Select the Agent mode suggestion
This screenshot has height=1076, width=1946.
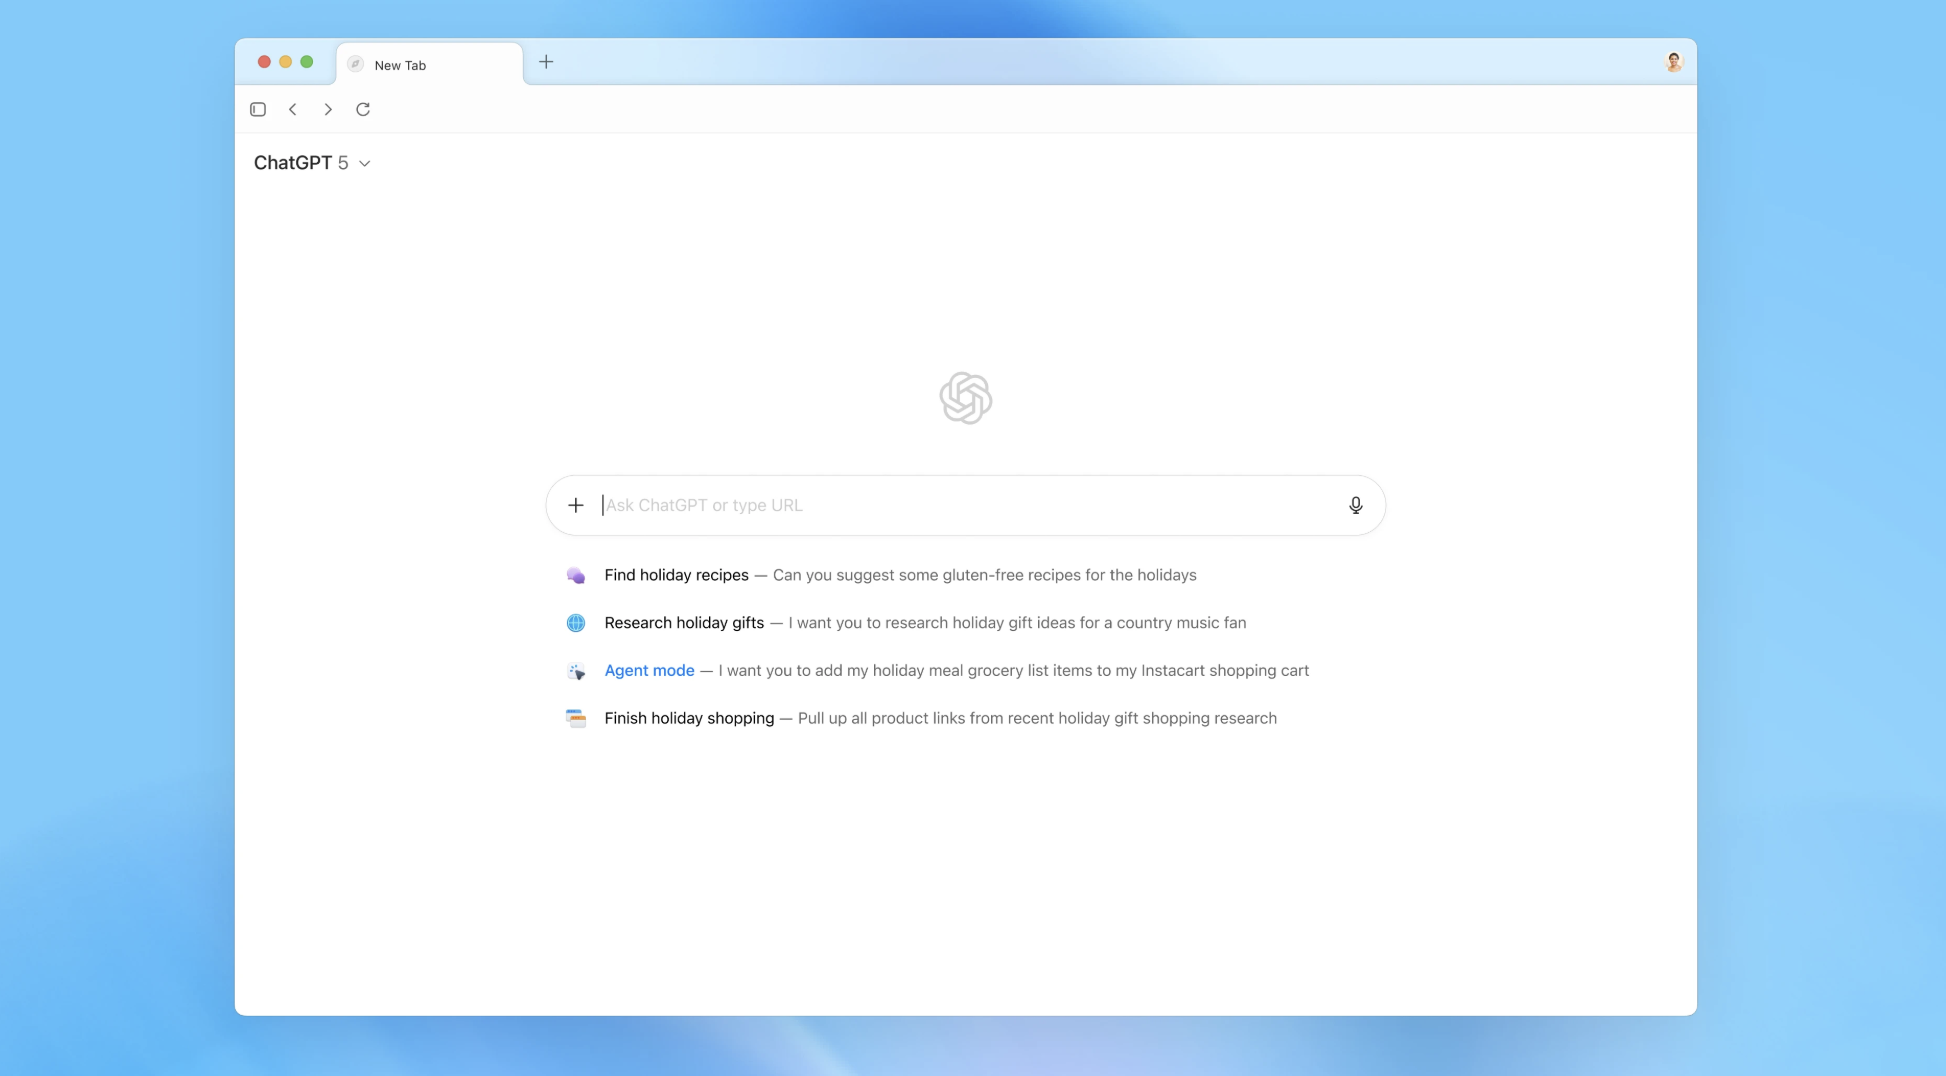(649, 671)
